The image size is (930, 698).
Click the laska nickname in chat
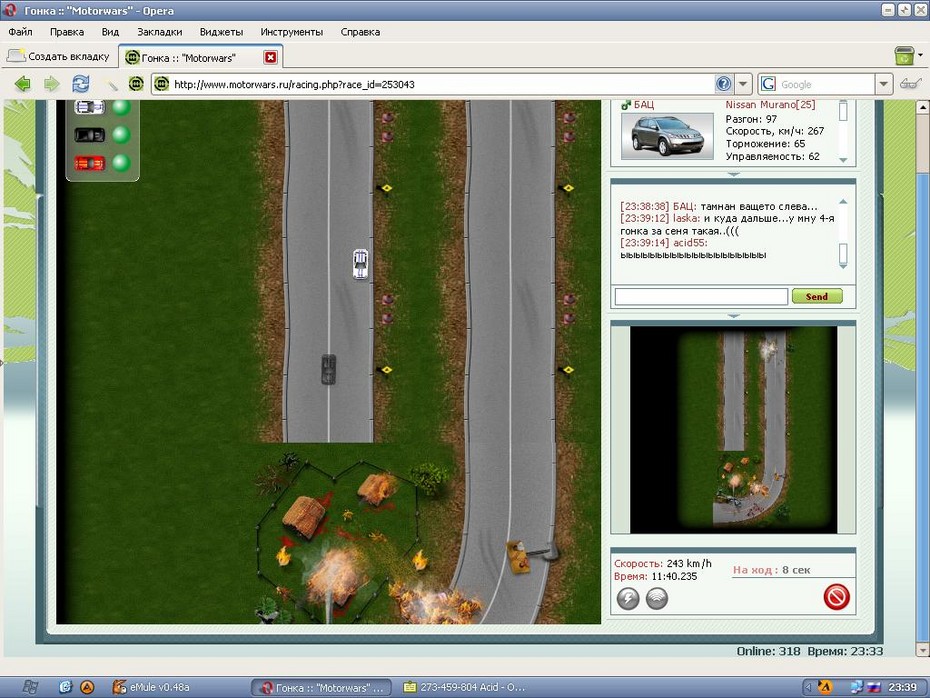point(686,218)
